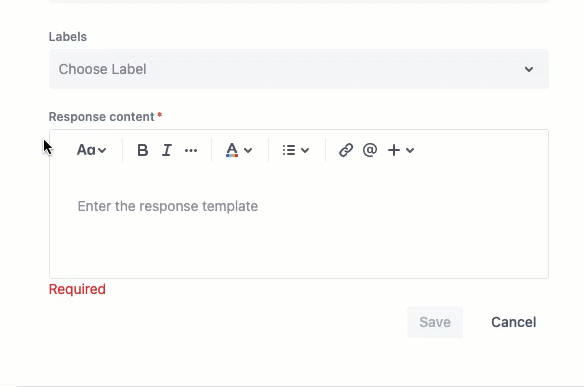The image size is (584, 387).
Task: Click the text color A icon
Action: coord(232,150)
